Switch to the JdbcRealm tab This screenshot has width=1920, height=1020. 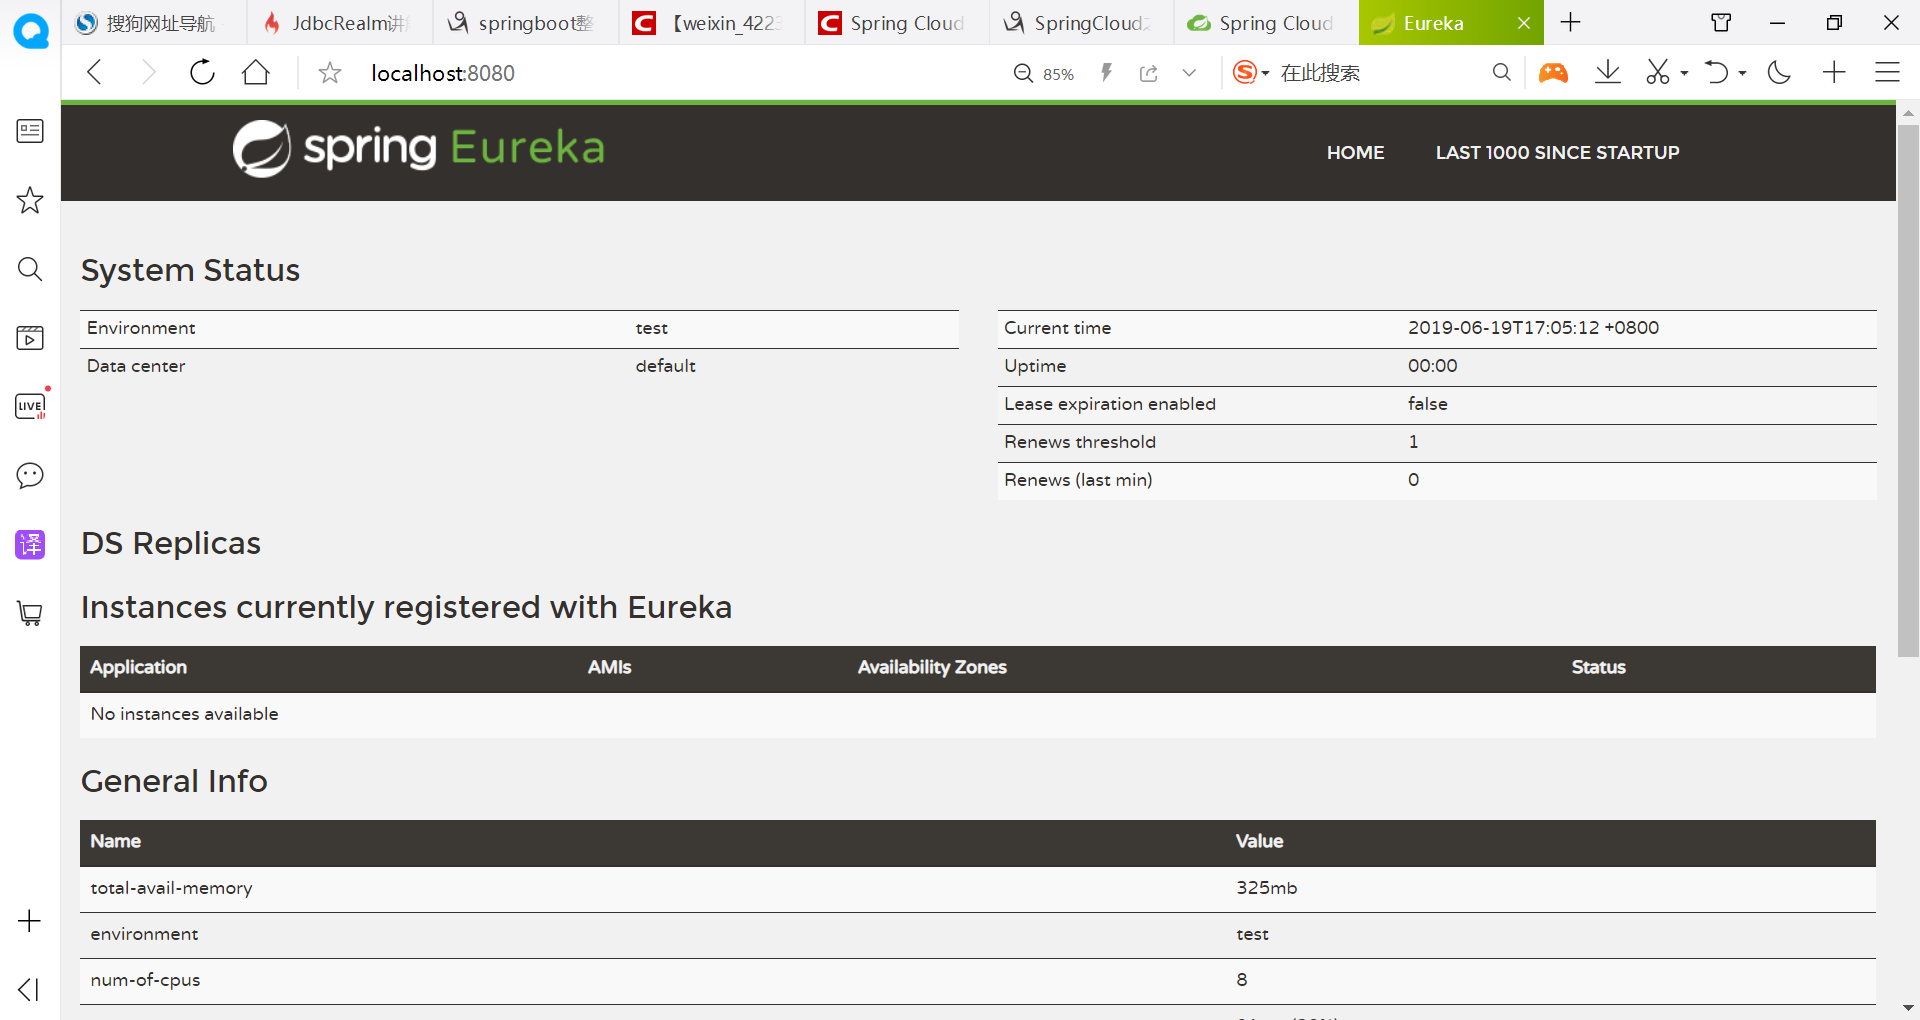[340, 23]
